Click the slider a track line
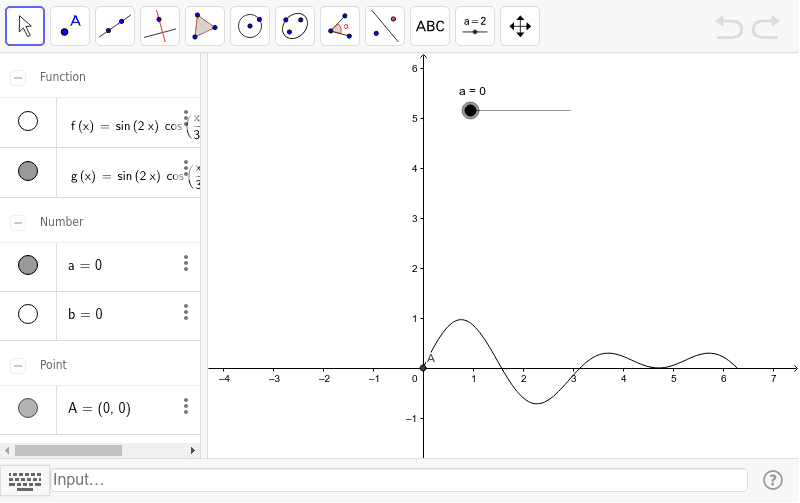This screenshot has width=800, height=503. coord(526,110)
